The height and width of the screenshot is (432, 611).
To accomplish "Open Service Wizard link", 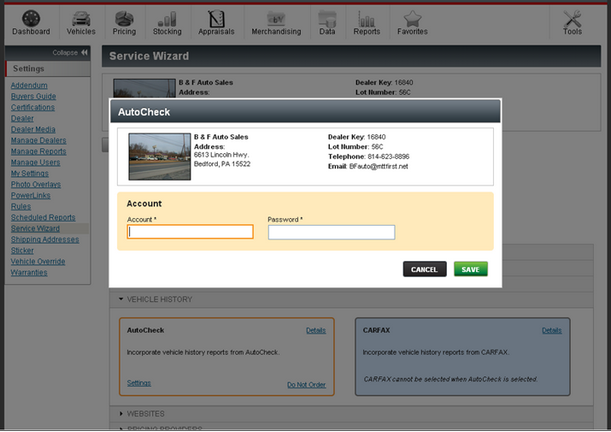I will [x=35, y=228].
